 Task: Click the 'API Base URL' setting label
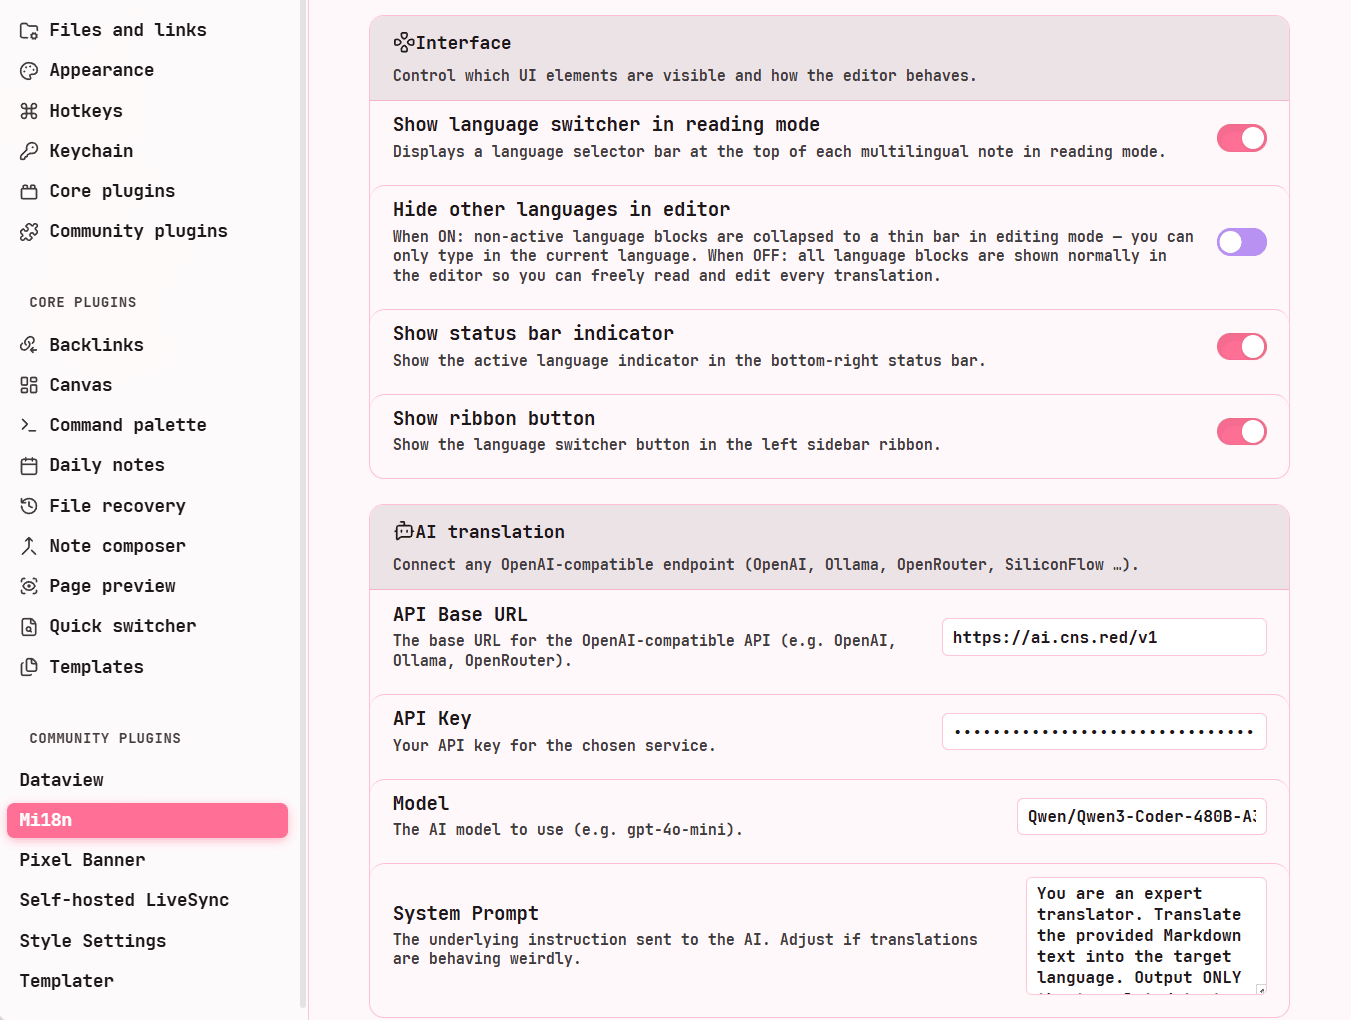460,614
